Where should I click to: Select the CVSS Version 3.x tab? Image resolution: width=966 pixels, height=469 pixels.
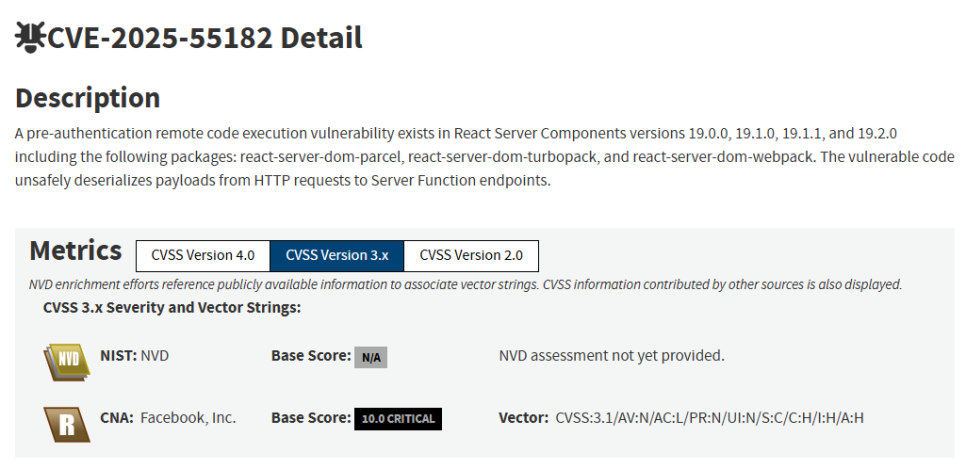click(337, 255)
